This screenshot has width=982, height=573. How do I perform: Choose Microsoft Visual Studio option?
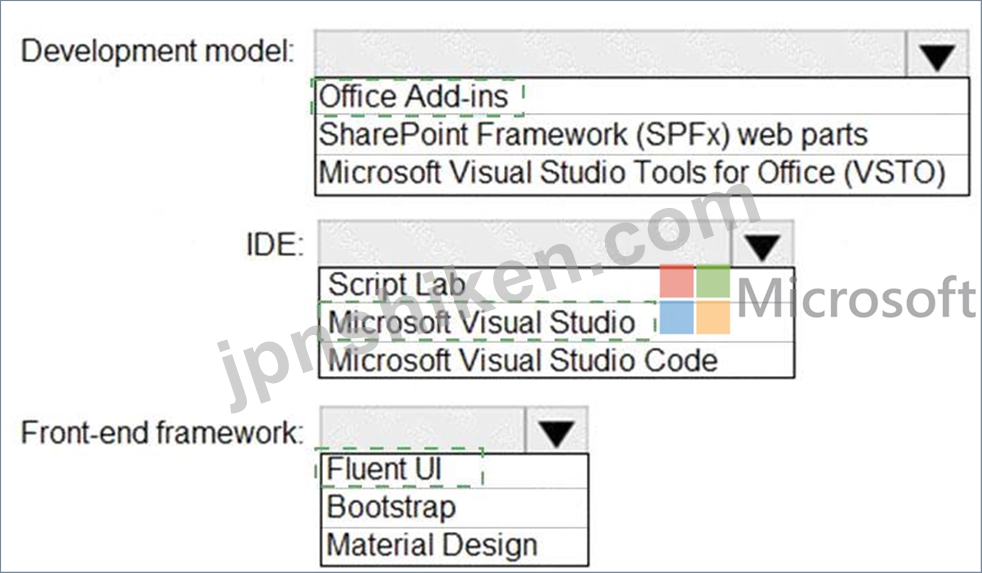click(x=556, y=323)
